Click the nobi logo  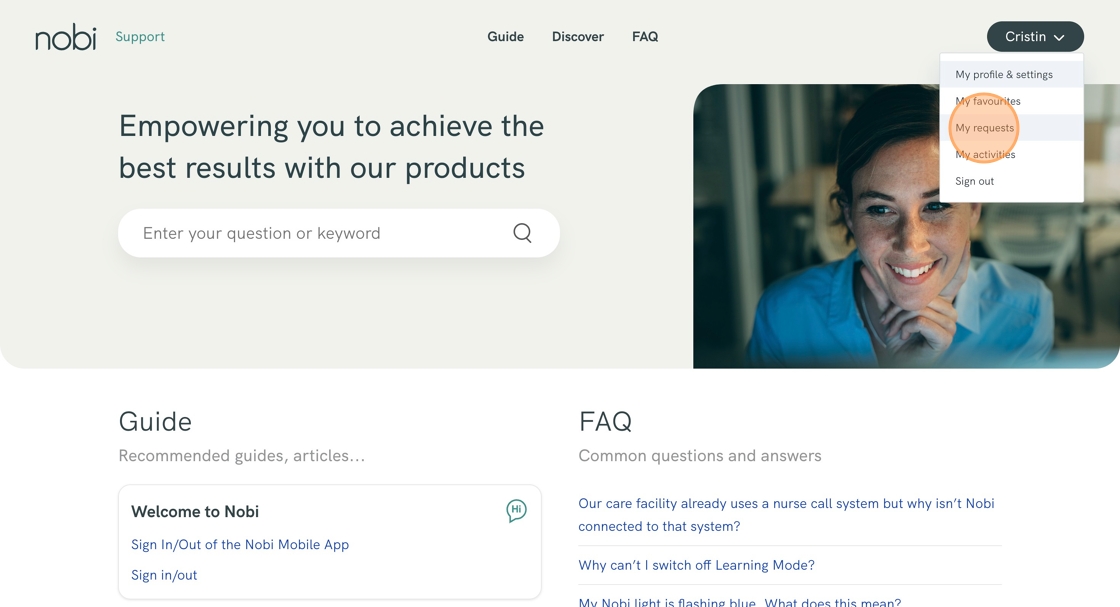66,37
